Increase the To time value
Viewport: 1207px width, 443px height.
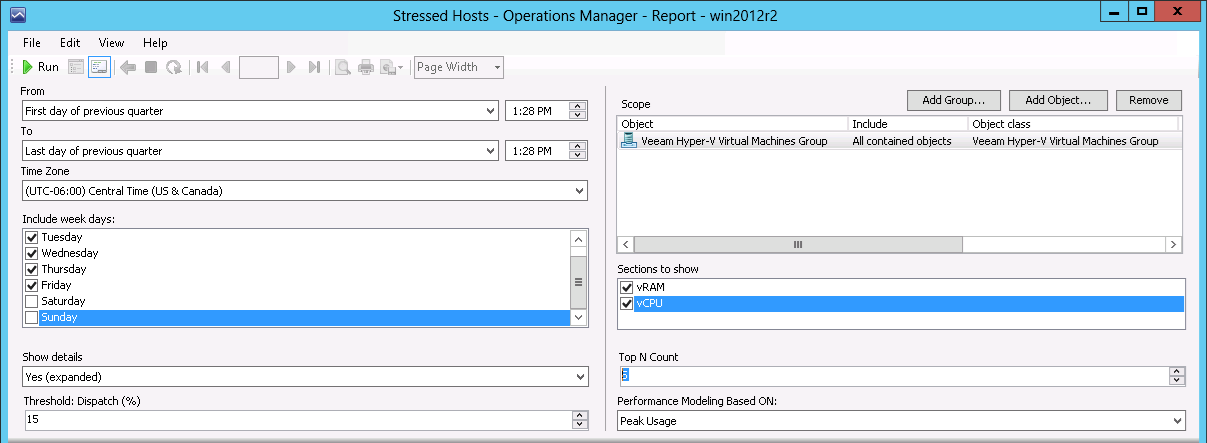(x=576, y=146)
